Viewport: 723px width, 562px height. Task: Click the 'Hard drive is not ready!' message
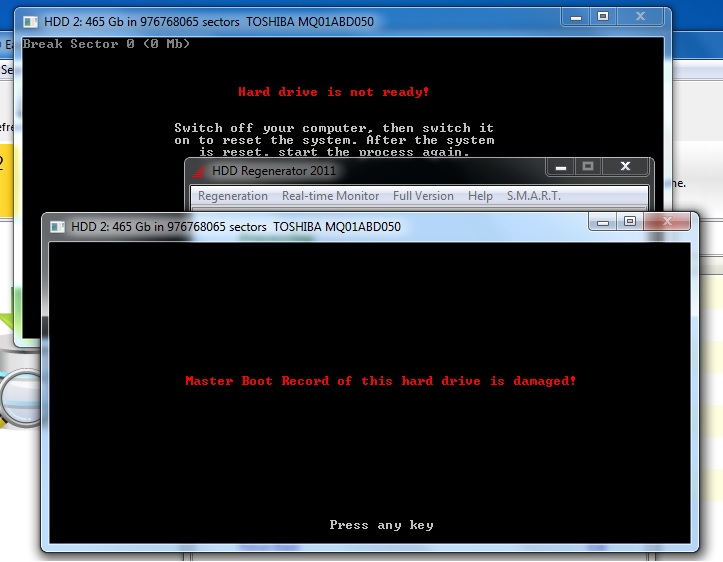(x=333, y=92)
